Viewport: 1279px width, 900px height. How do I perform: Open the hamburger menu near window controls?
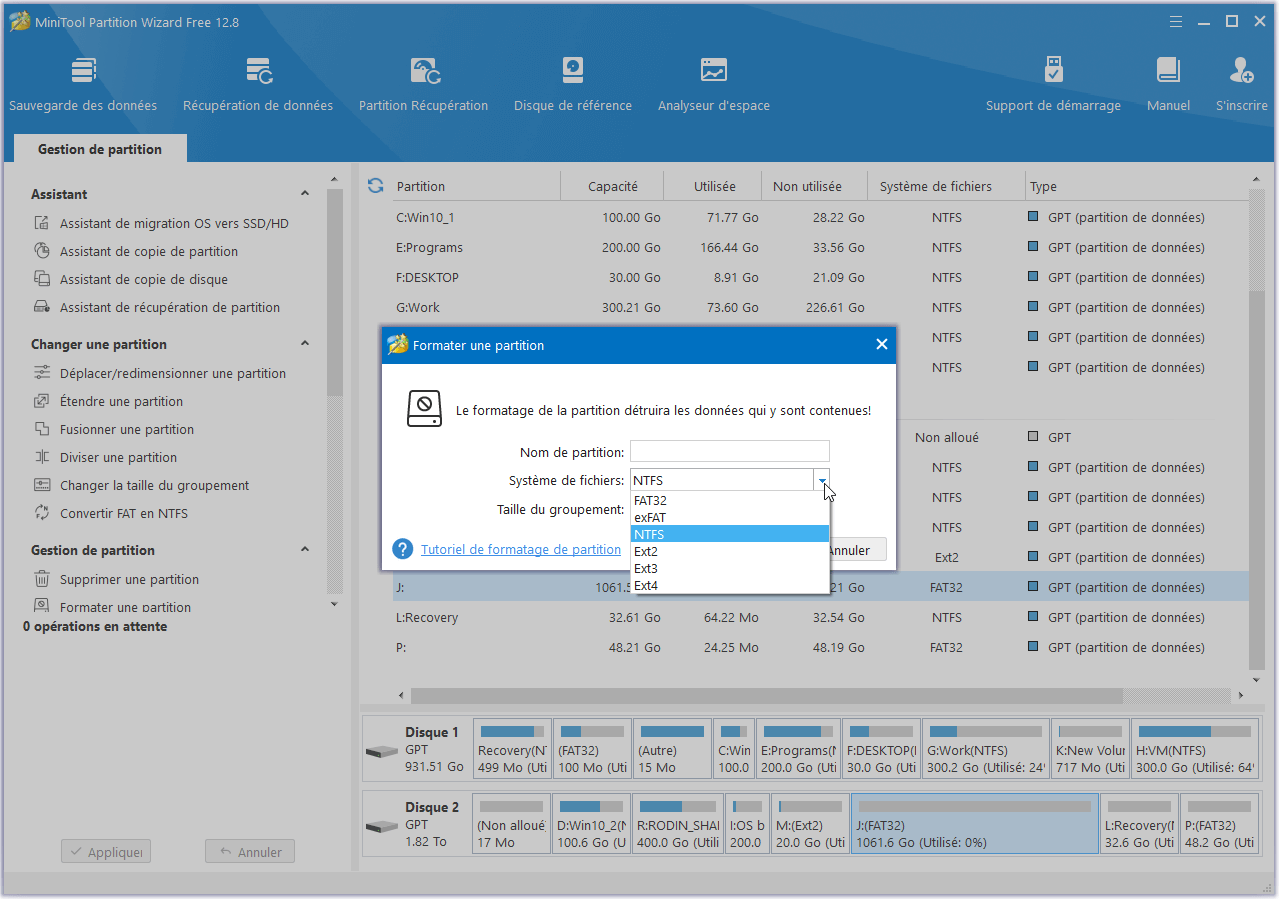coord(1175,20)
